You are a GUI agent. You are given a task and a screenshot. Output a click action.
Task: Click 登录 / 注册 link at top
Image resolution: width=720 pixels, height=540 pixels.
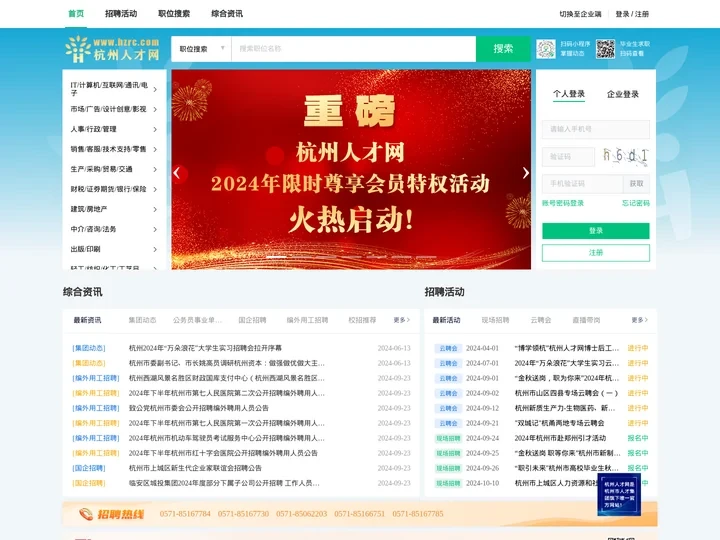(632, 14)
